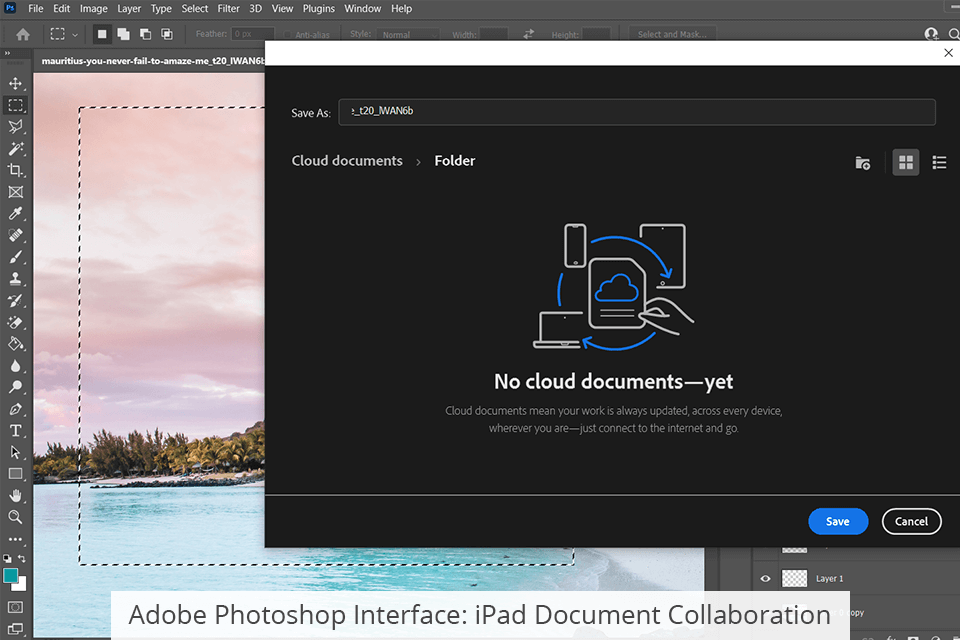Choose the Horizontal Type tool
960x640 pixels.
15,431
